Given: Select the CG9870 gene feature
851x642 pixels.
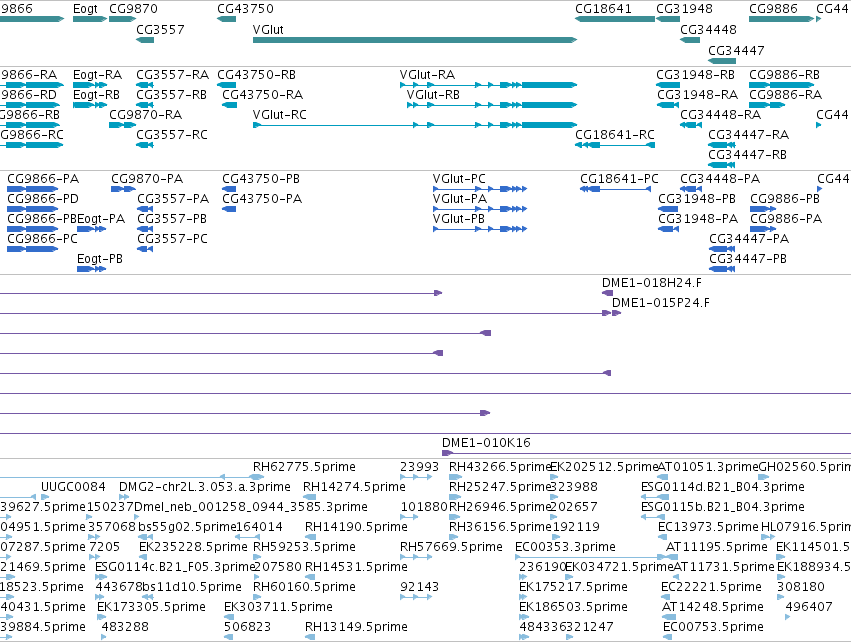Looking at the screenshot, I should pos(122,19).
